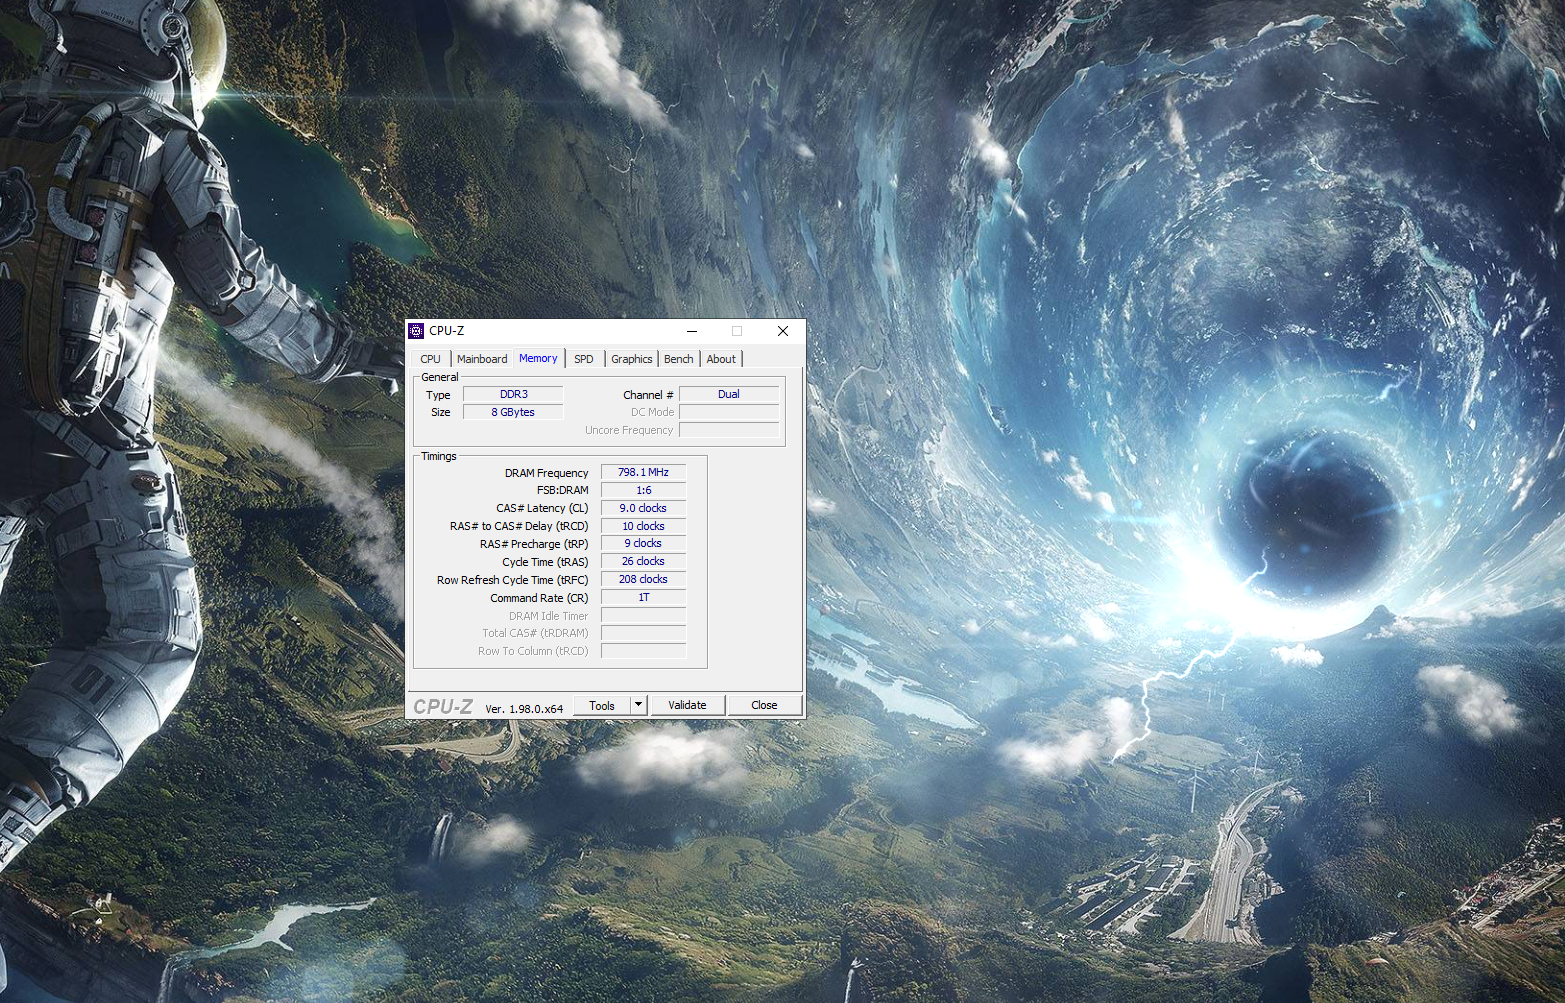Click the Close button at bottom

coord(764,705)
